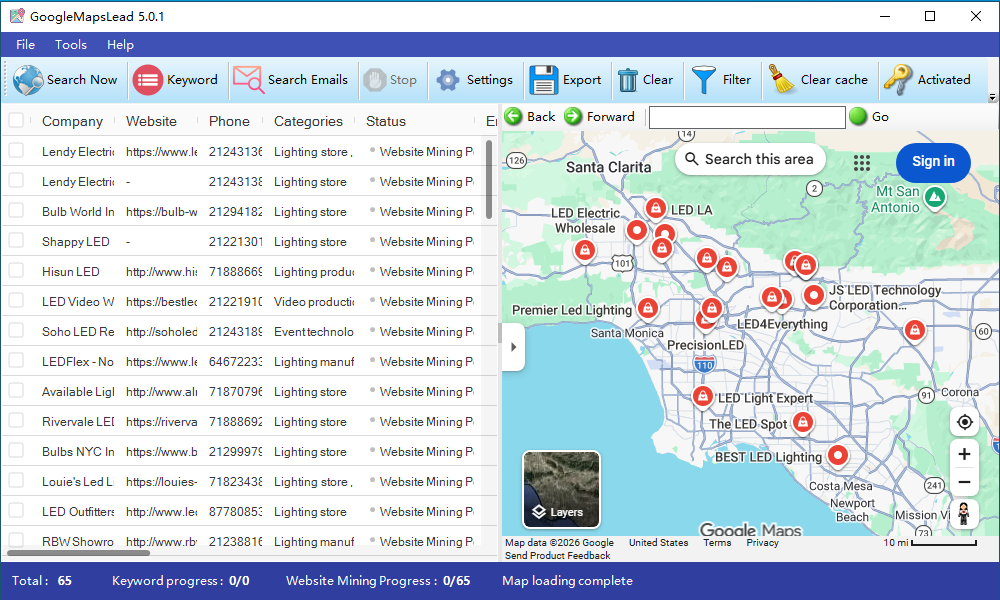1000x600 pixels.
Task: Open Google apps grid icon
Action: tap(862, 163)
